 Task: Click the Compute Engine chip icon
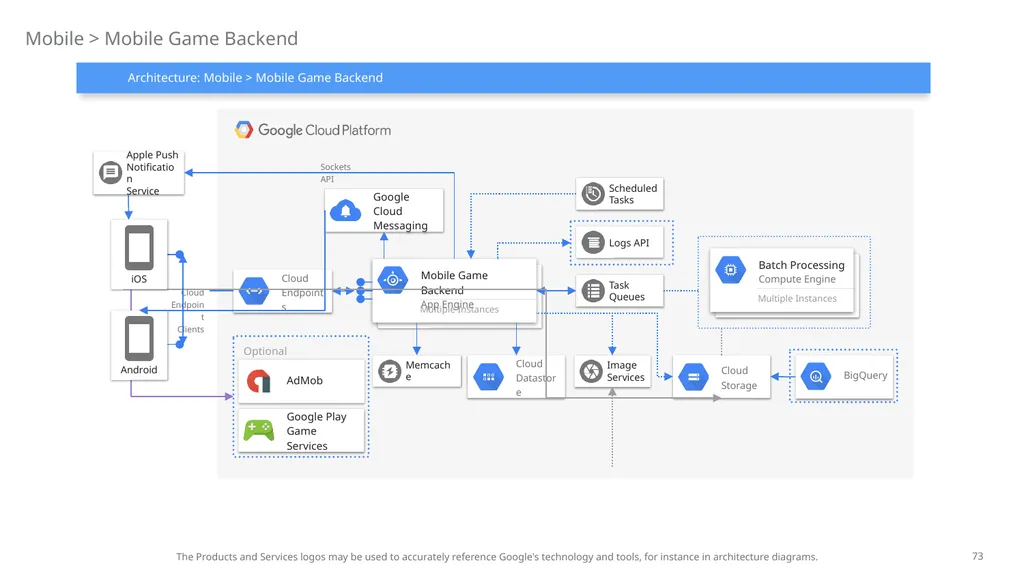731,270
